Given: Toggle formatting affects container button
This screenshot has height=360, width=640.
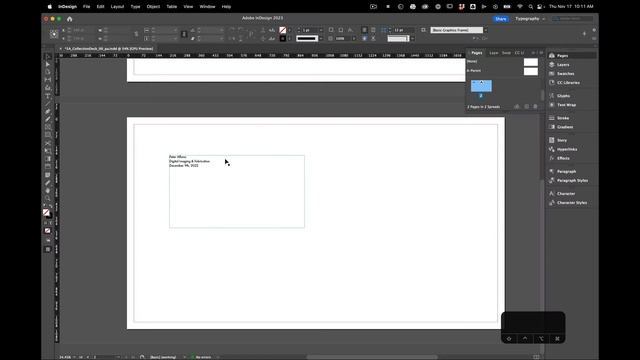Looking at the screenshot, I should point(46,223).
